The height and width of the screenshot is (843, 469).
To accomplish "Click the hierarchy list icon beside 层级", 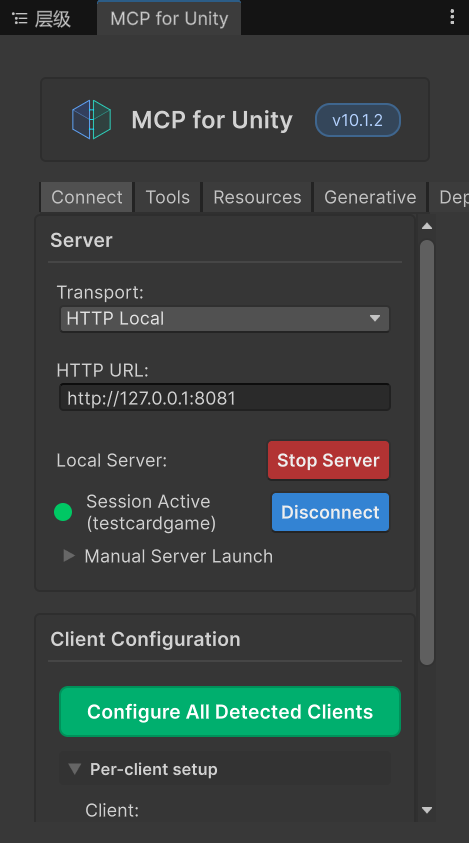I will pos(20,19).
